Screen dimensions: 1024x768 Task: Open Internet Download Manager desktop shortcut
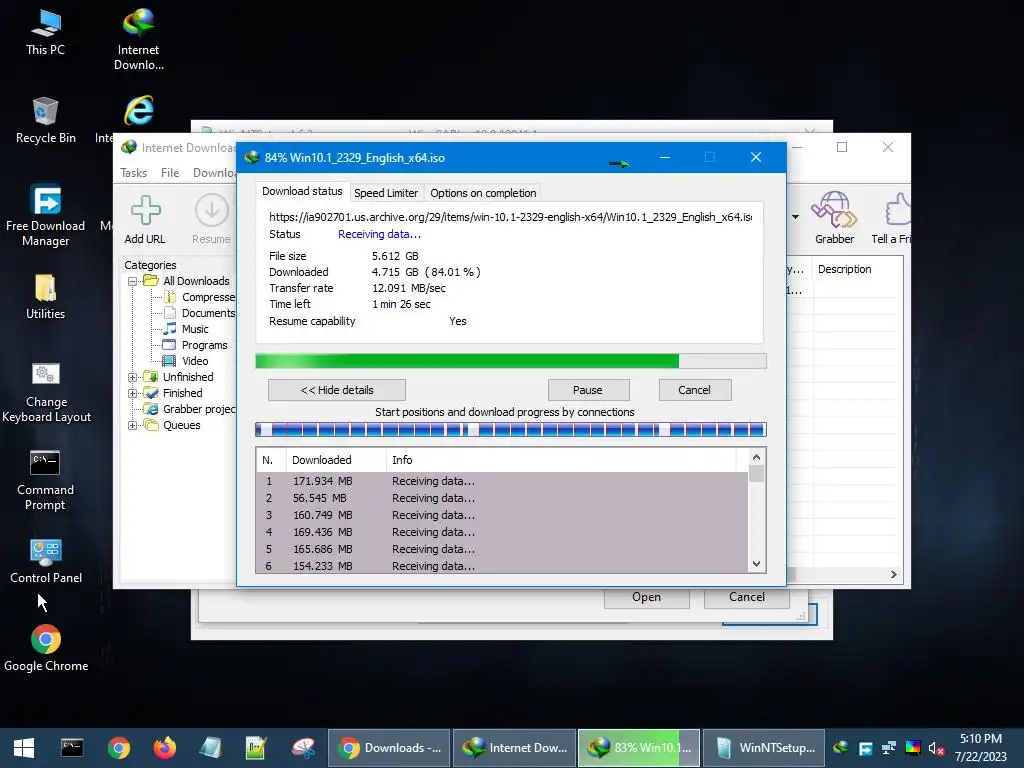138,39
